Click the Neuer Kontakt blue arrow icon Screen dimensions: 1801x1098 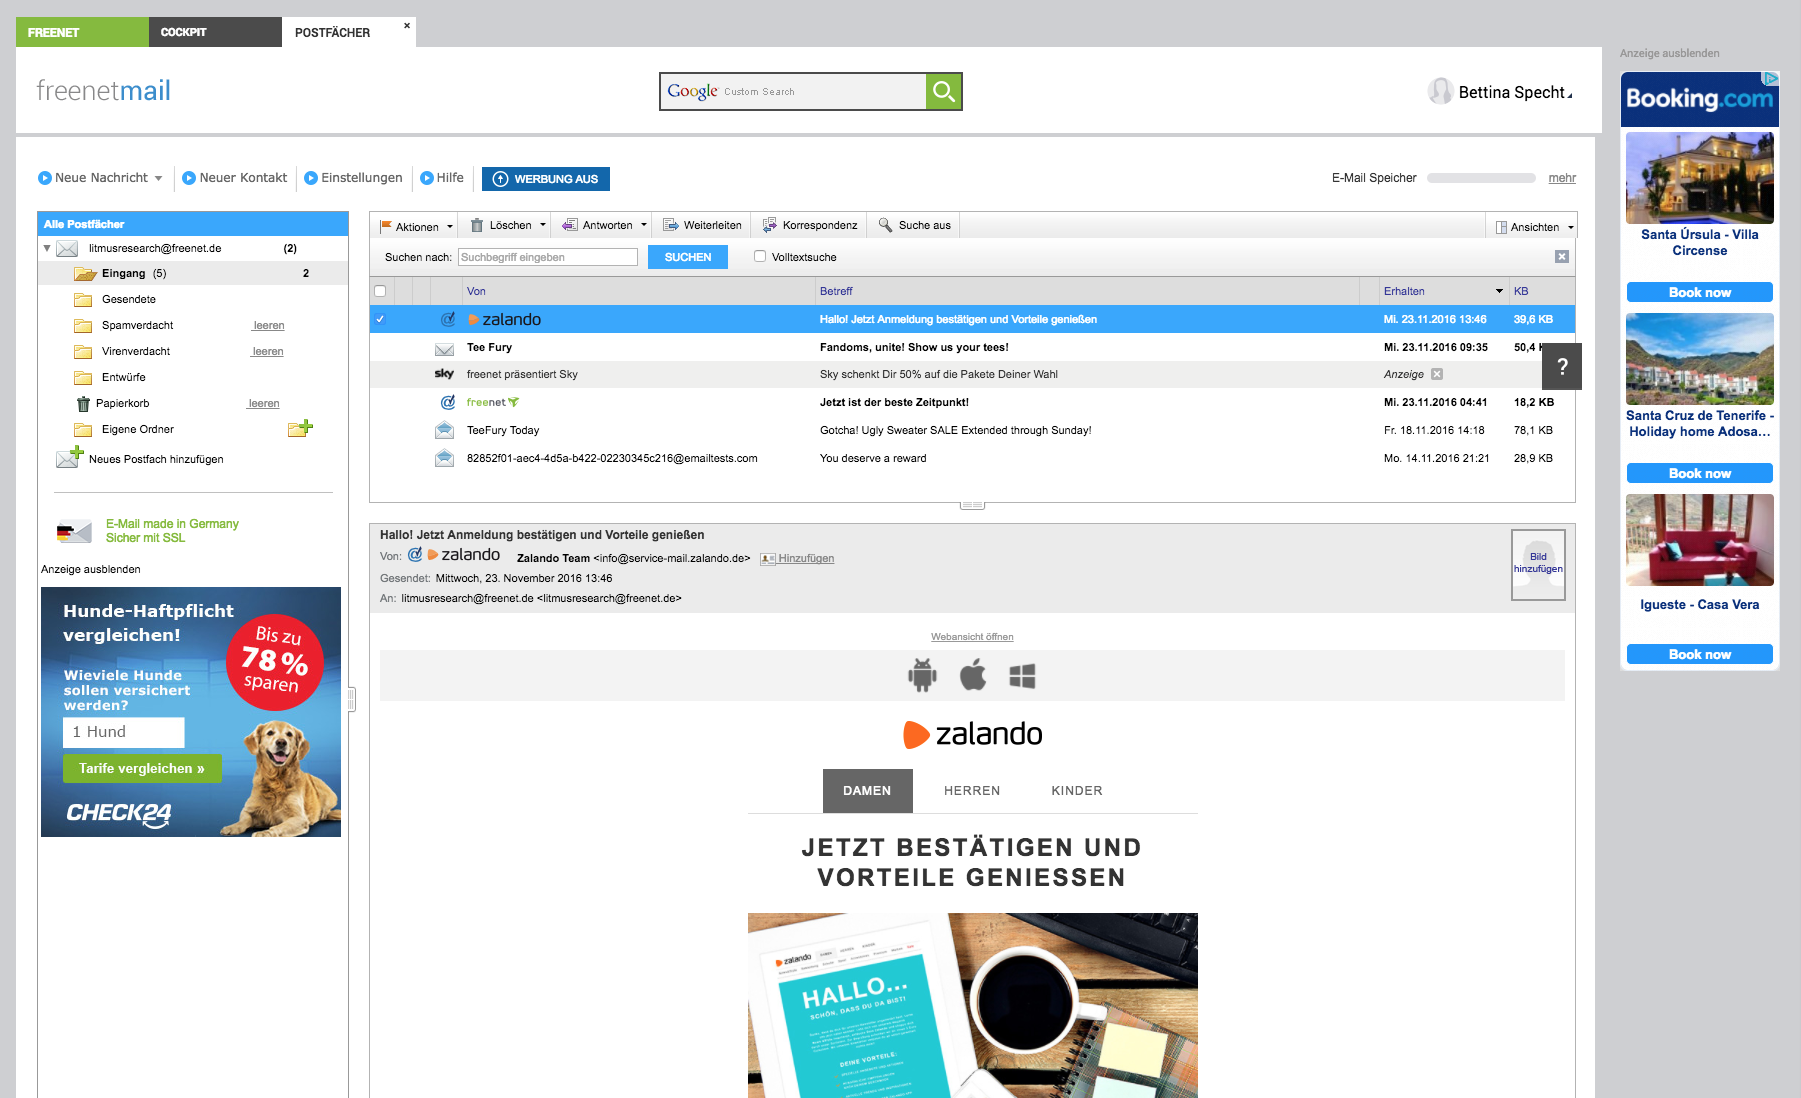(x=188, y=178)
